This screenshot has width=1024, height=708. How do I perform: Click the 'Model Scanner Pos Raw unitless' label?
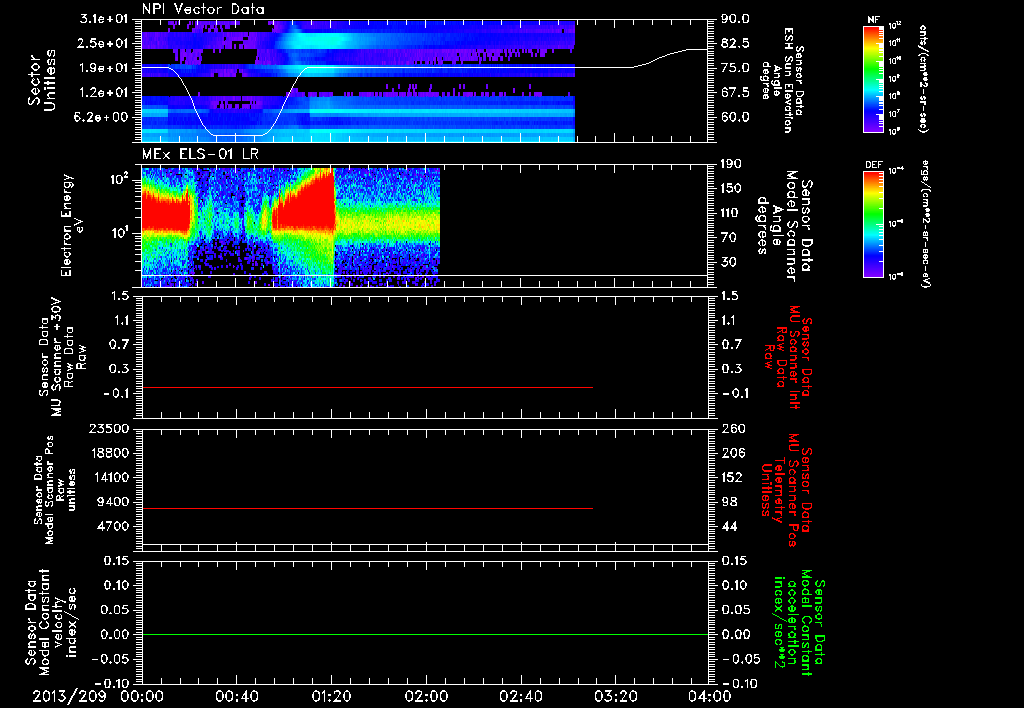[x=55, y=489]
